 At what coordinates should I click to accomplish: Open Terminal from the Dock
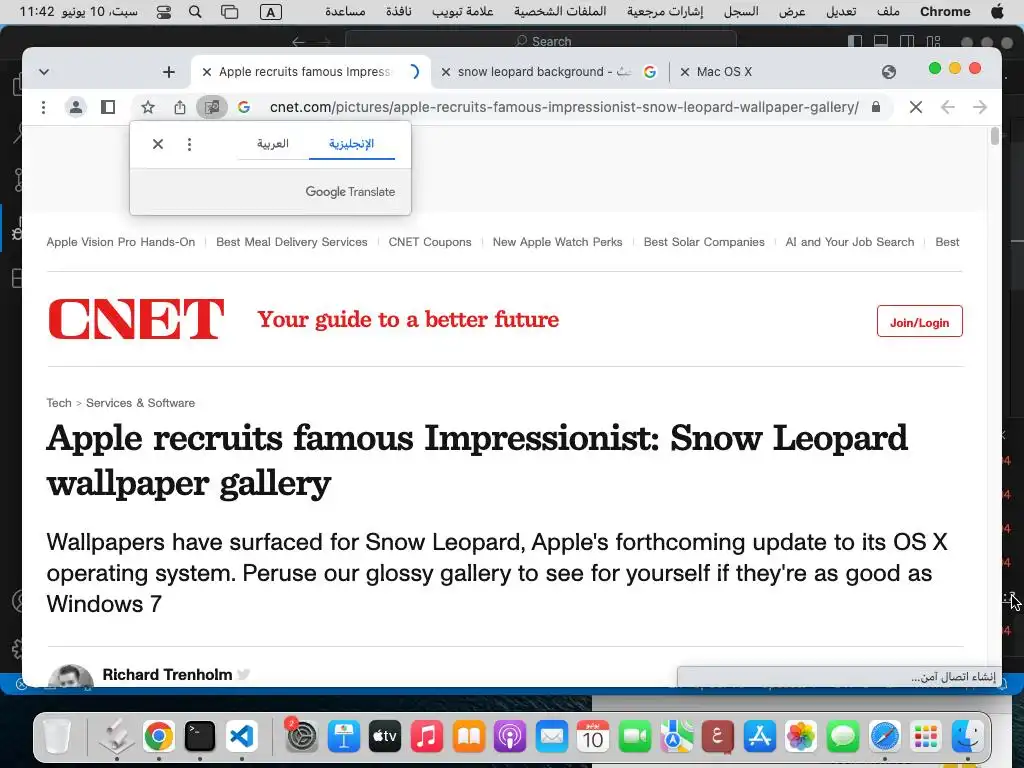200,737
